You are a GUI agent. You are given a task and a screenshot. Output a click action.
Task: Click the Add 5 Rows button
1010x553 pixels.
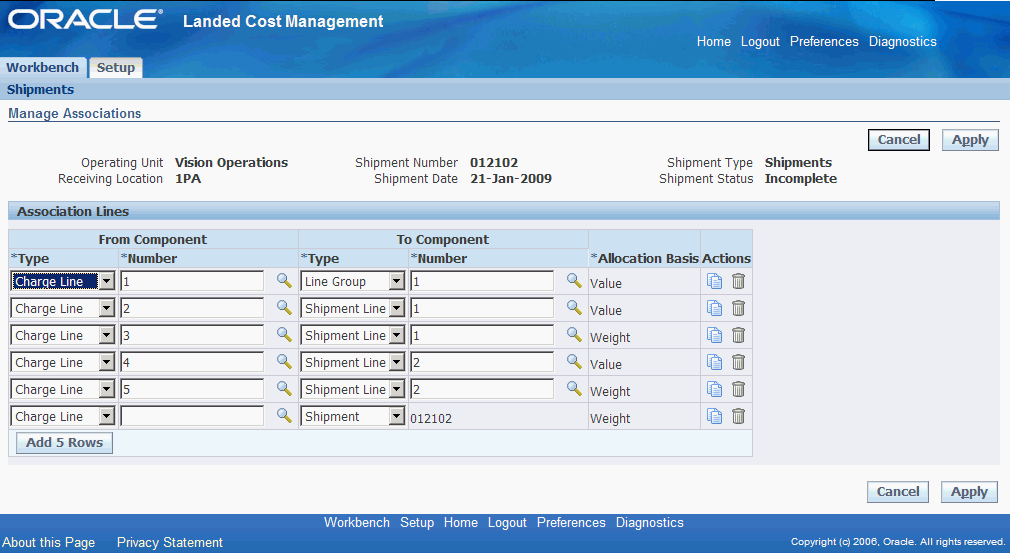(x=64, y=442)
